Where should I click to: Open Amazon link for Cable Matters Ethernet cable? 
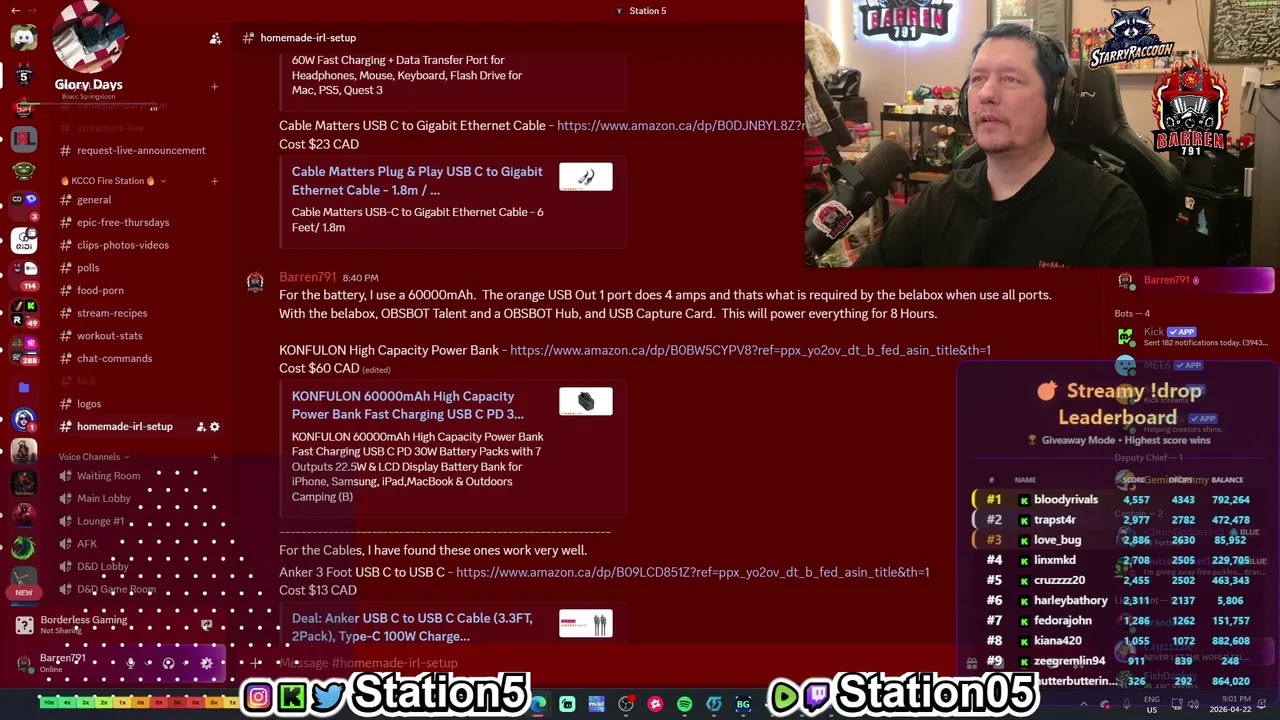tap(680, 126)
